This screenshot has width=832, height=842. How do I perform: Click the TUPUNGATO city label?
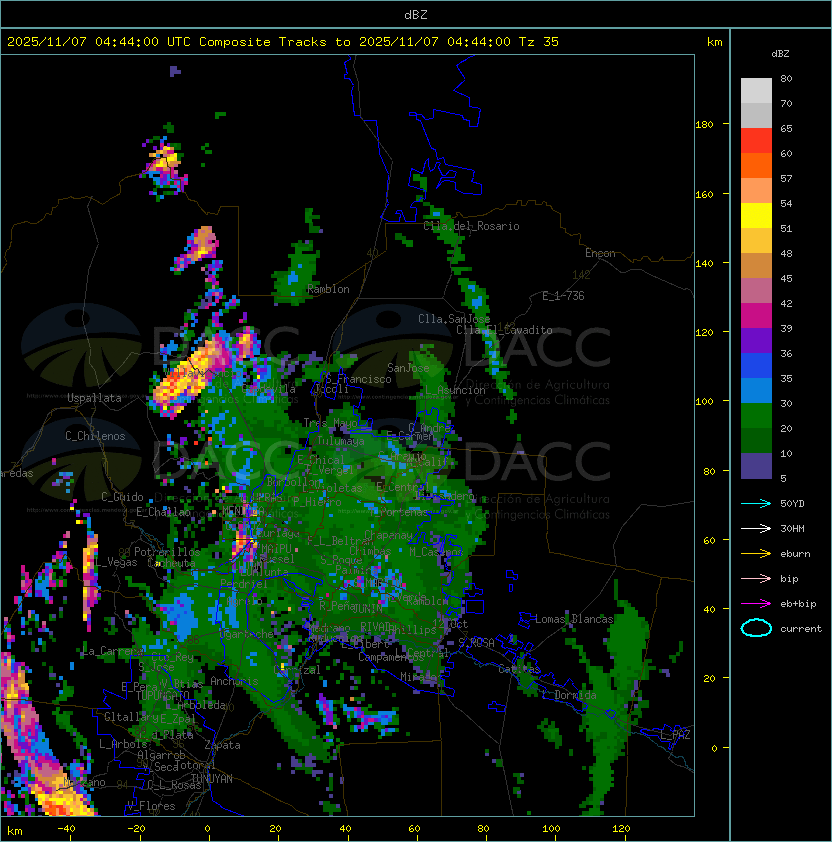[x=162, y=695]
